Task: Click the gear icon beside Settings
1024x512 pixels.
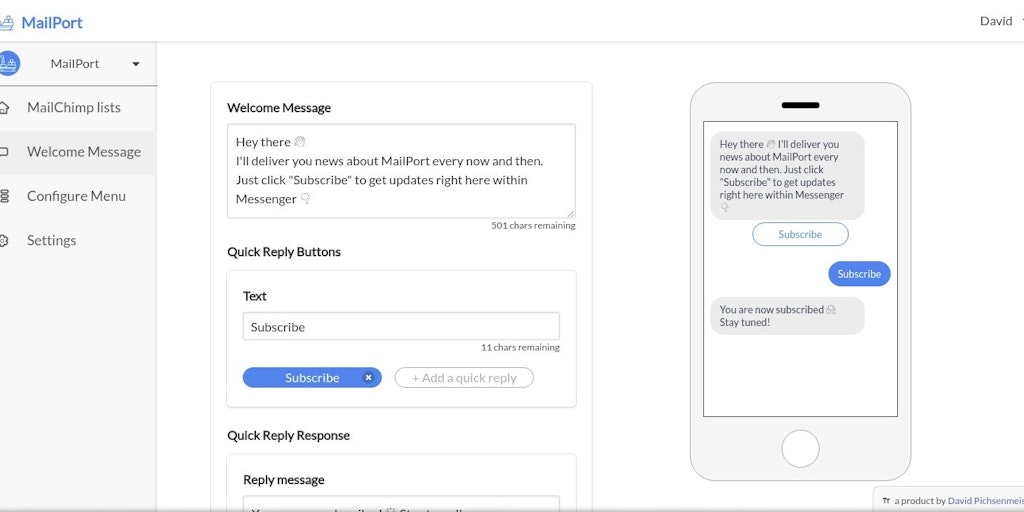Action: pyautogui.click(x=4, y=240)
